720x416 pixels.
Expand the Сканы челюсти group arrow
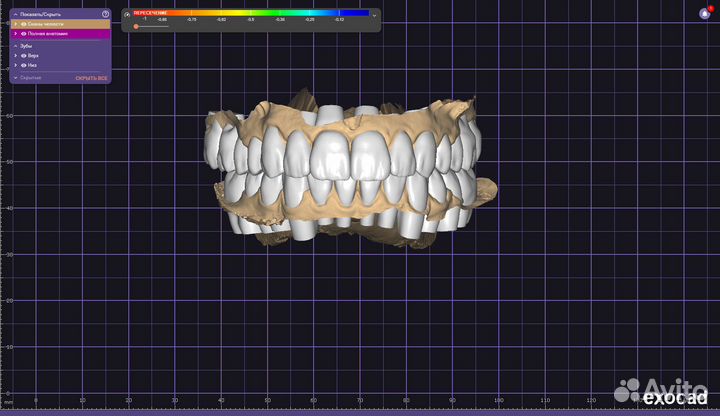[15, 23]
